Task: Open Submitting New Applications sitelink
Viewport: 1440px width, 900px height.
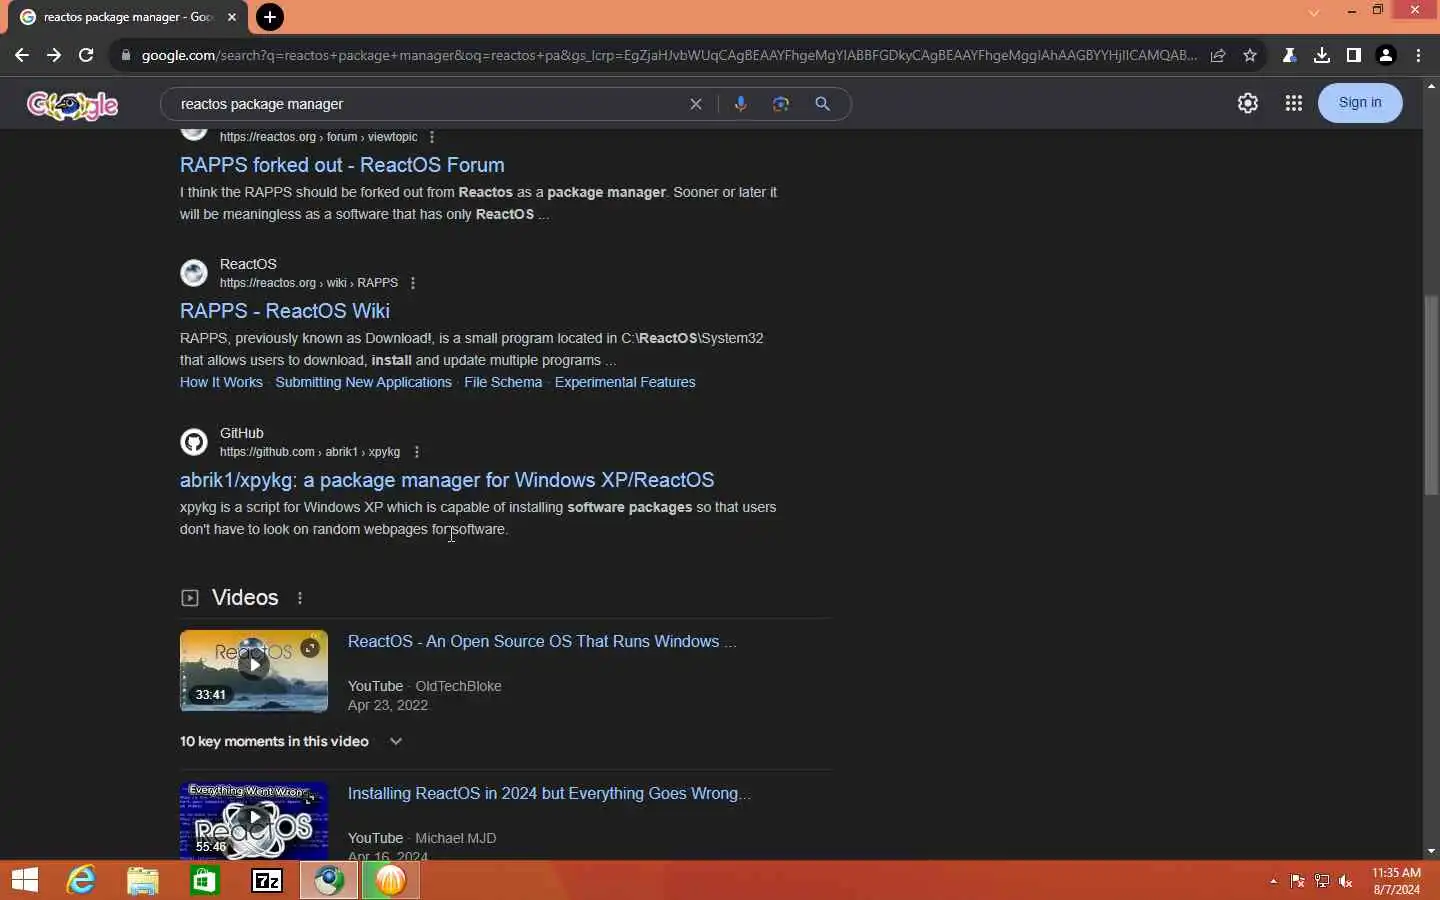Action: click(363, 382)
